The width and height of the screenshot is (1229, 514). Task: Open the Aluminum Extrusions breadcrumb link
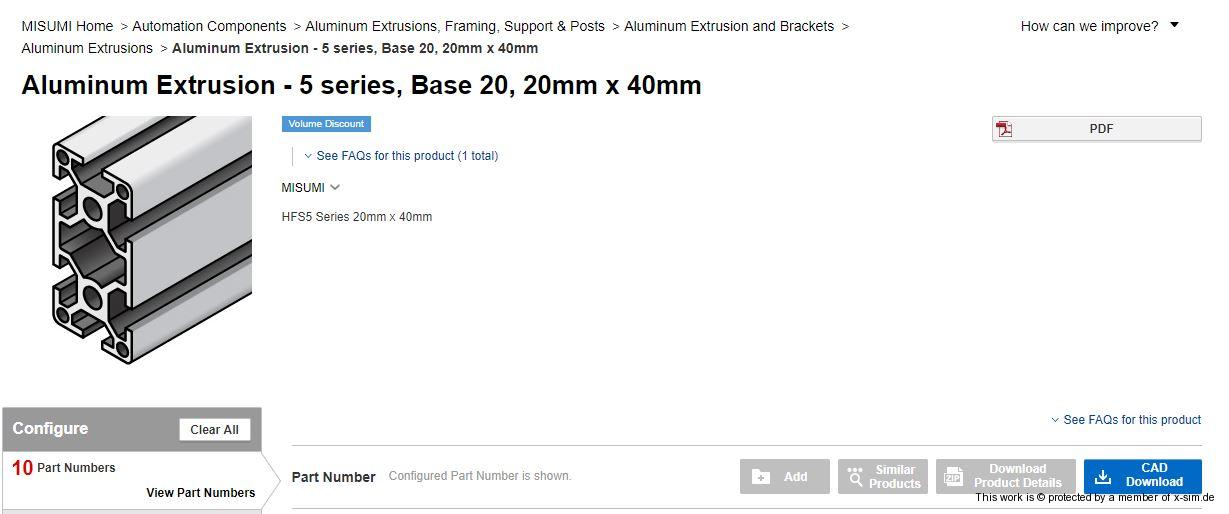click(87, 48)
